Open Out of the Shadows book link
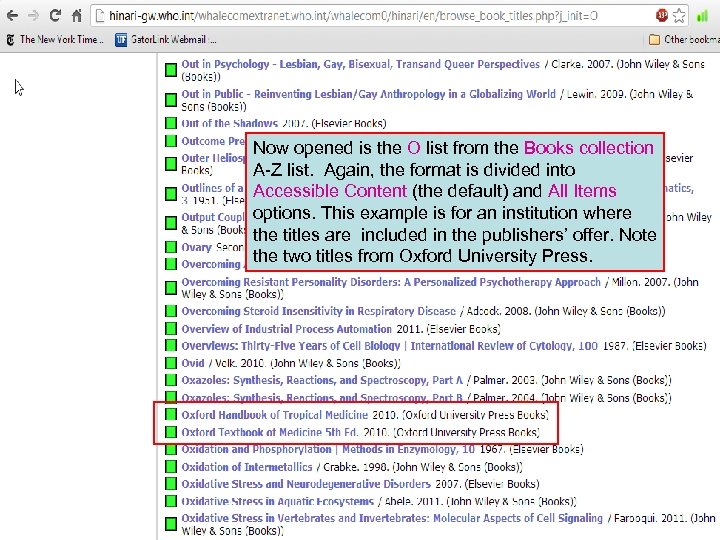Screen dimensions: 720x540 (x=230, y=123)
